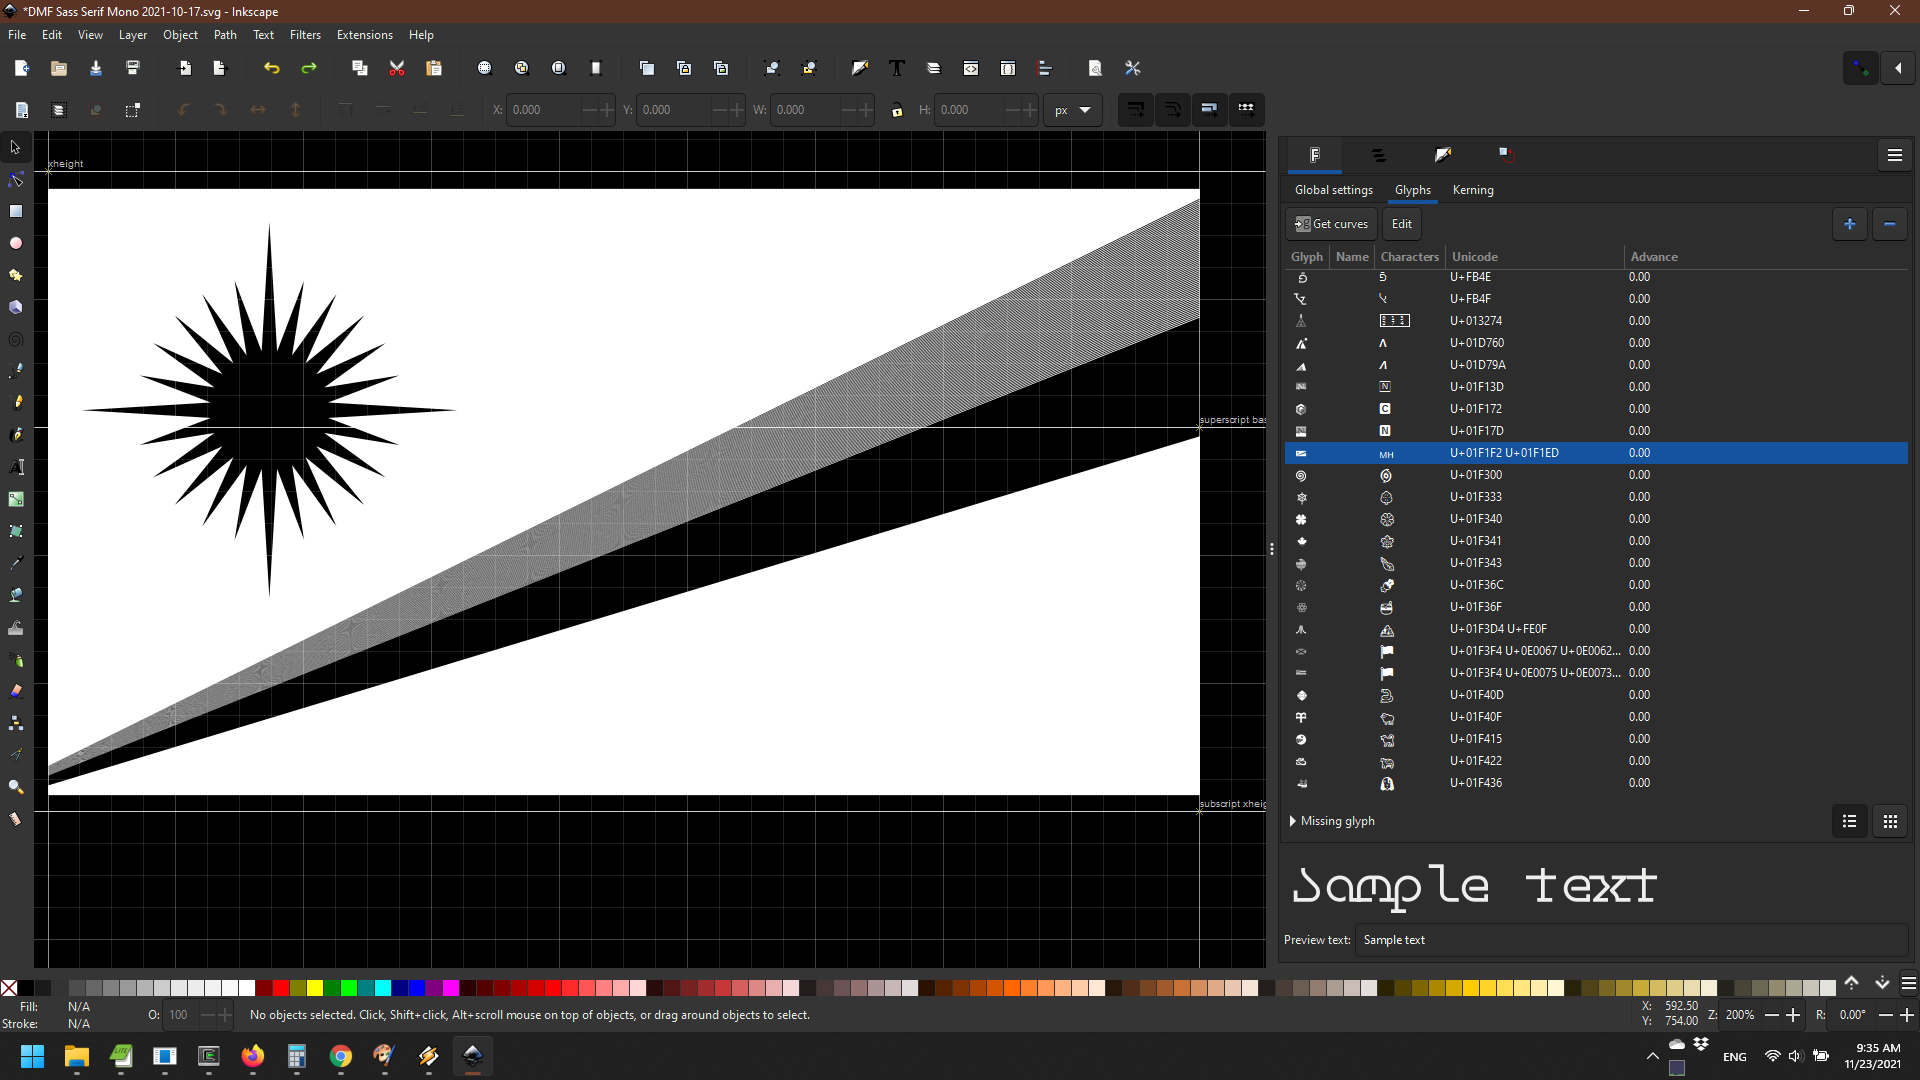Screen dimensions: 1920x1080
Task: Pick the Text tool from the toolbox
Action: pos(15,466)
